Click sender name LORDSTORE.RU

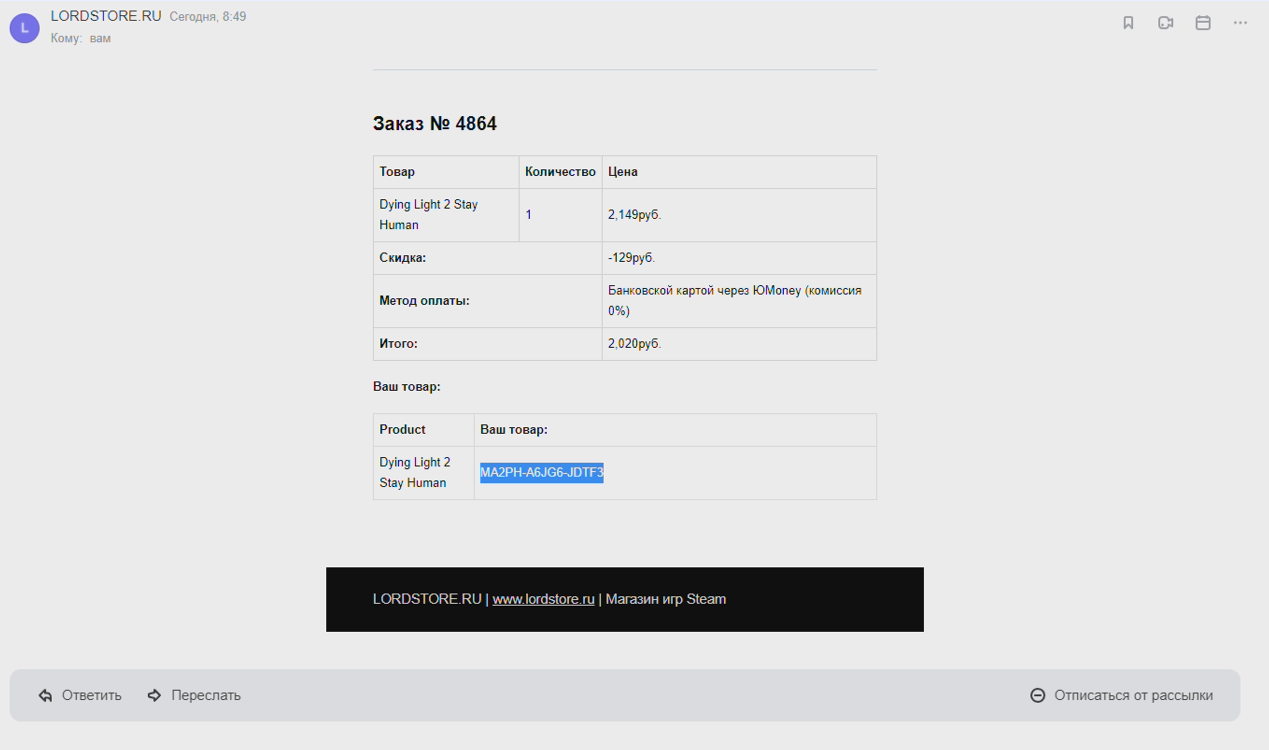pyautogui.click(x=106, y=16)
